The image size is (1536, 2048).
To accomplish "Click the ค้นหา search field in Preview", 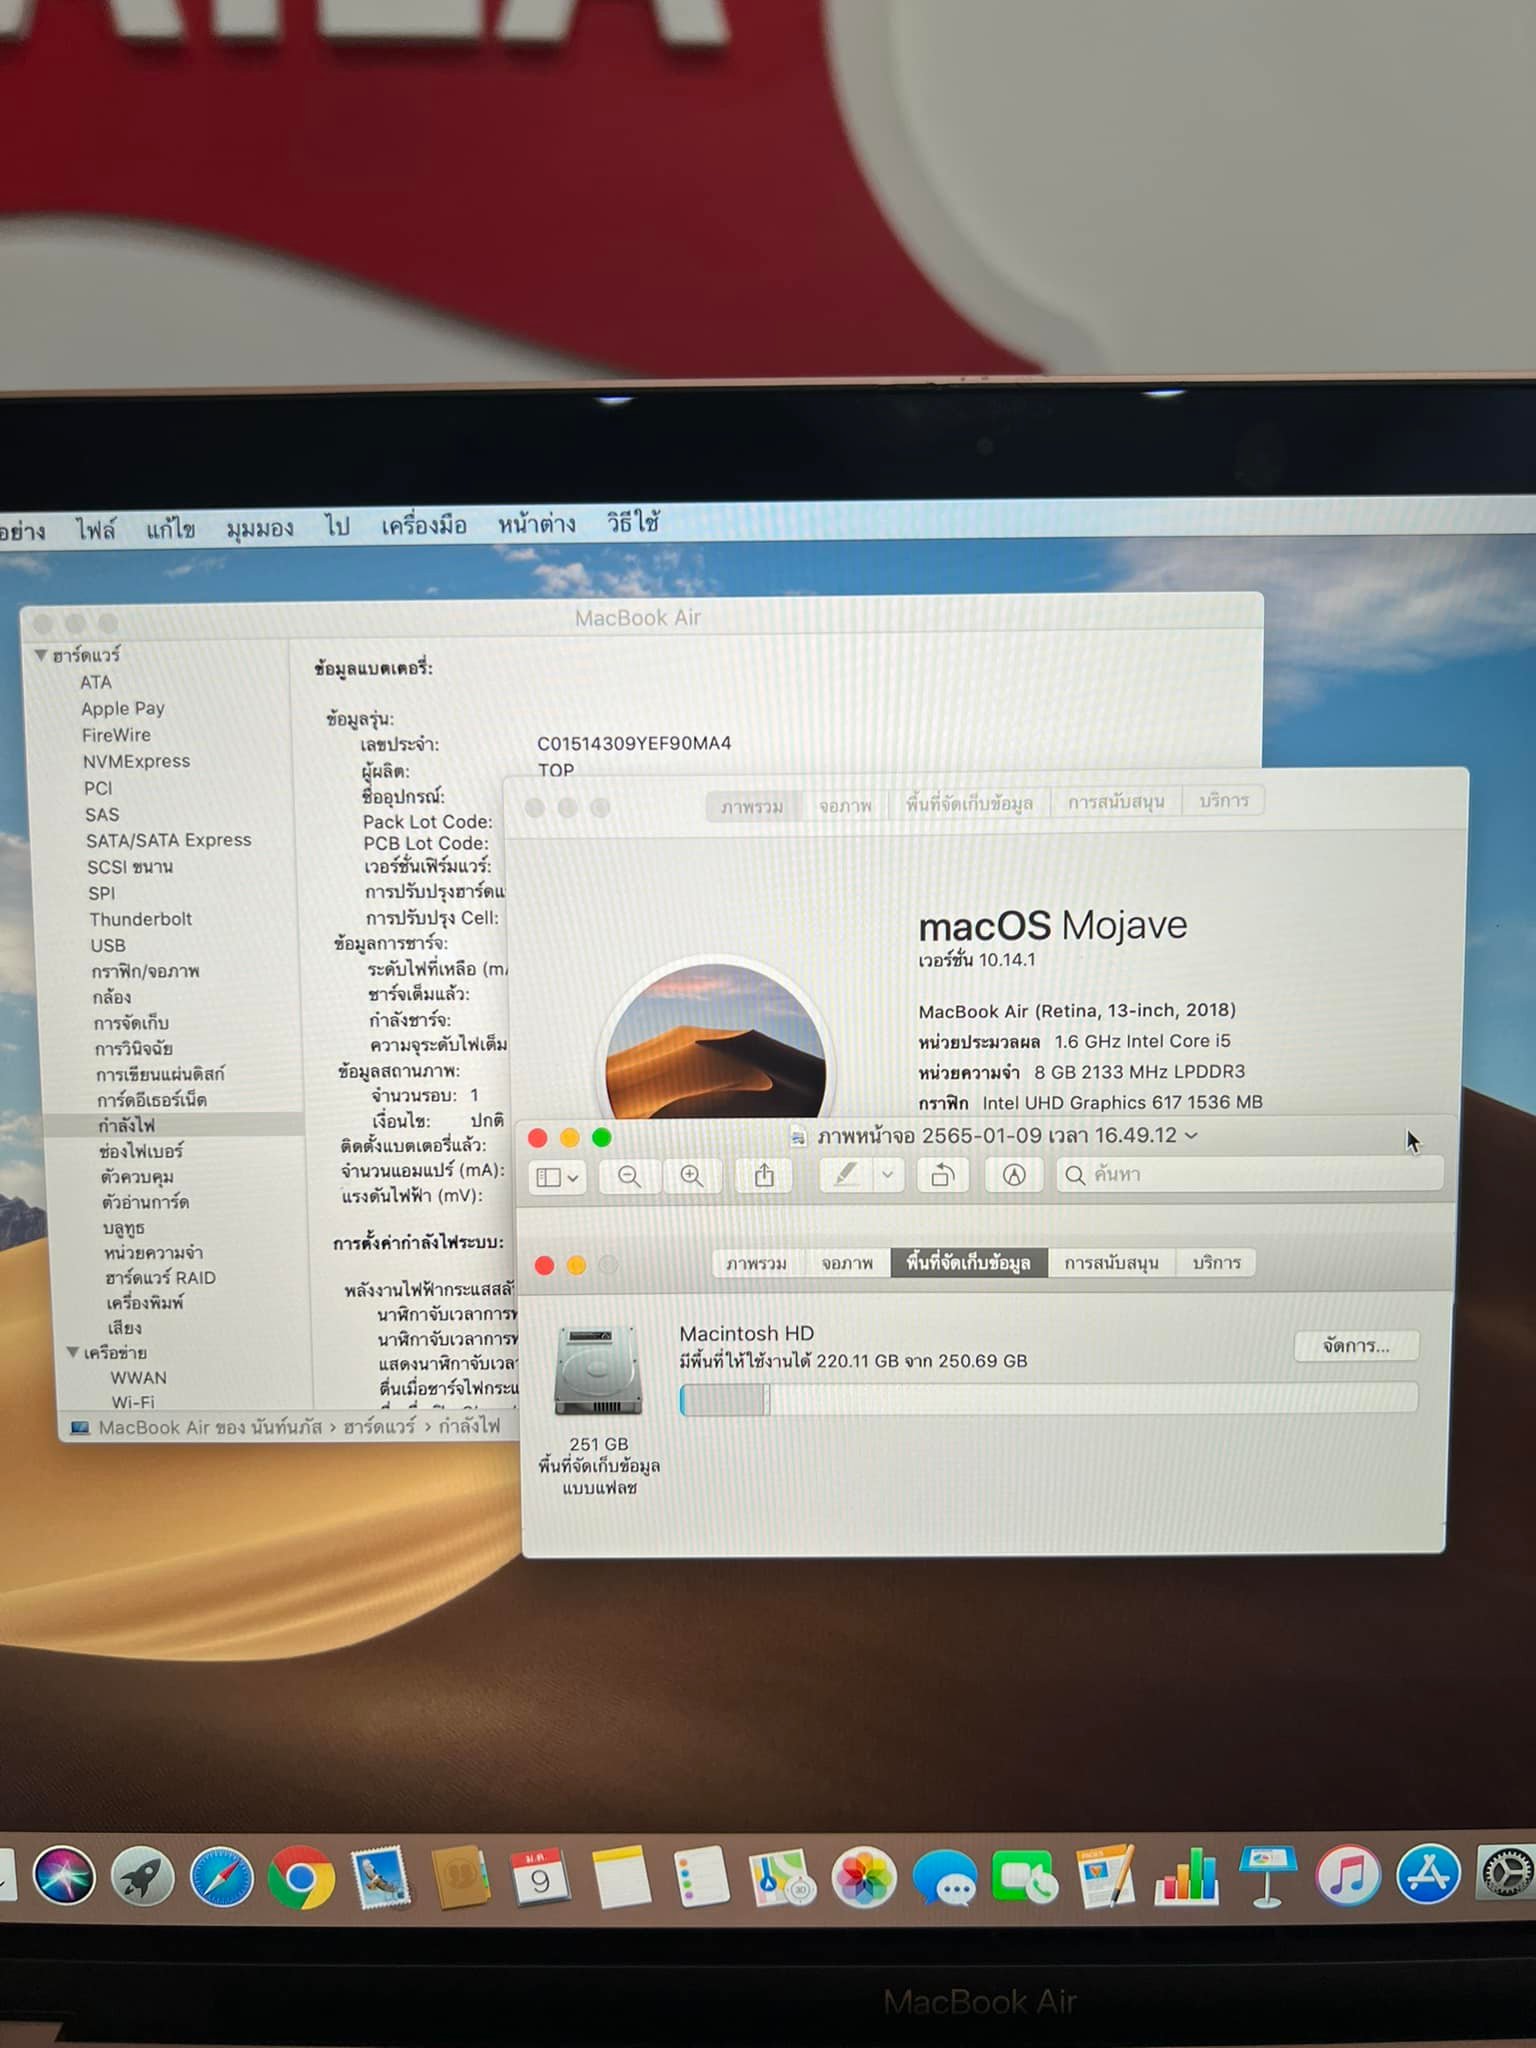I will (x=1250, y=1174).
